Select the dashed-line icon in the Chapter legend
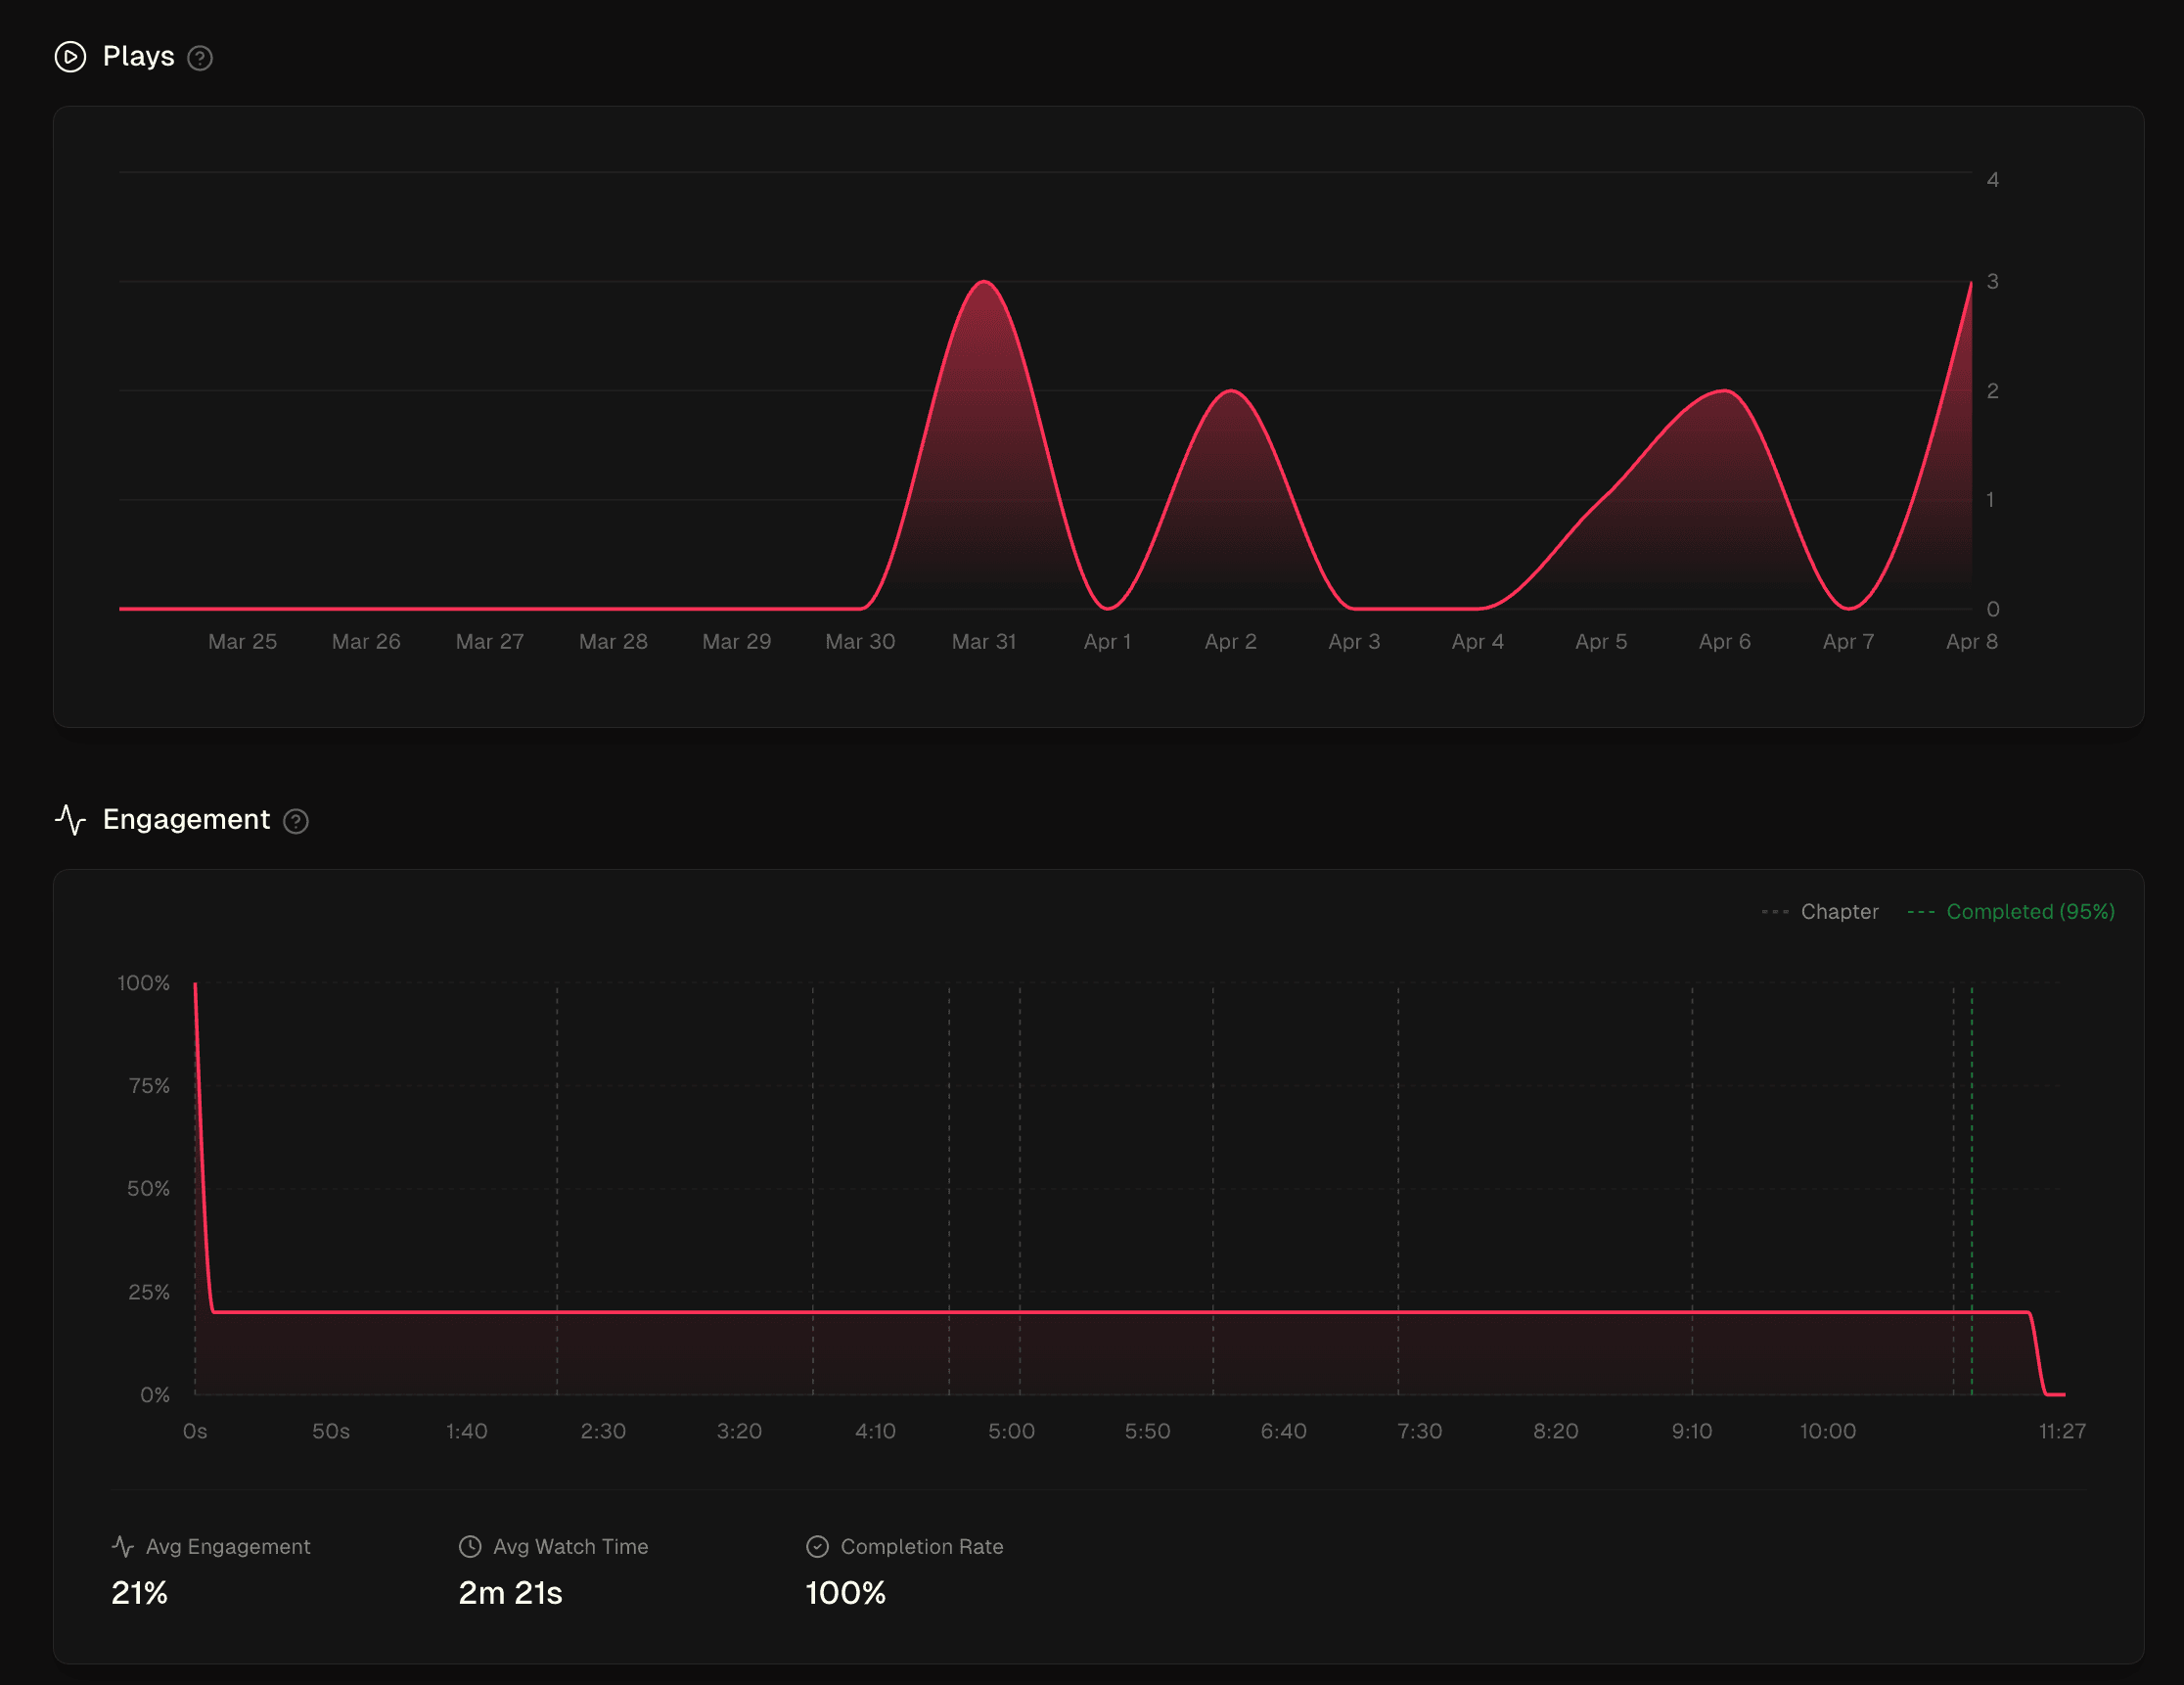Image resolution: width=2184 pixels, height=1685 pixels. coord(1777,911)
